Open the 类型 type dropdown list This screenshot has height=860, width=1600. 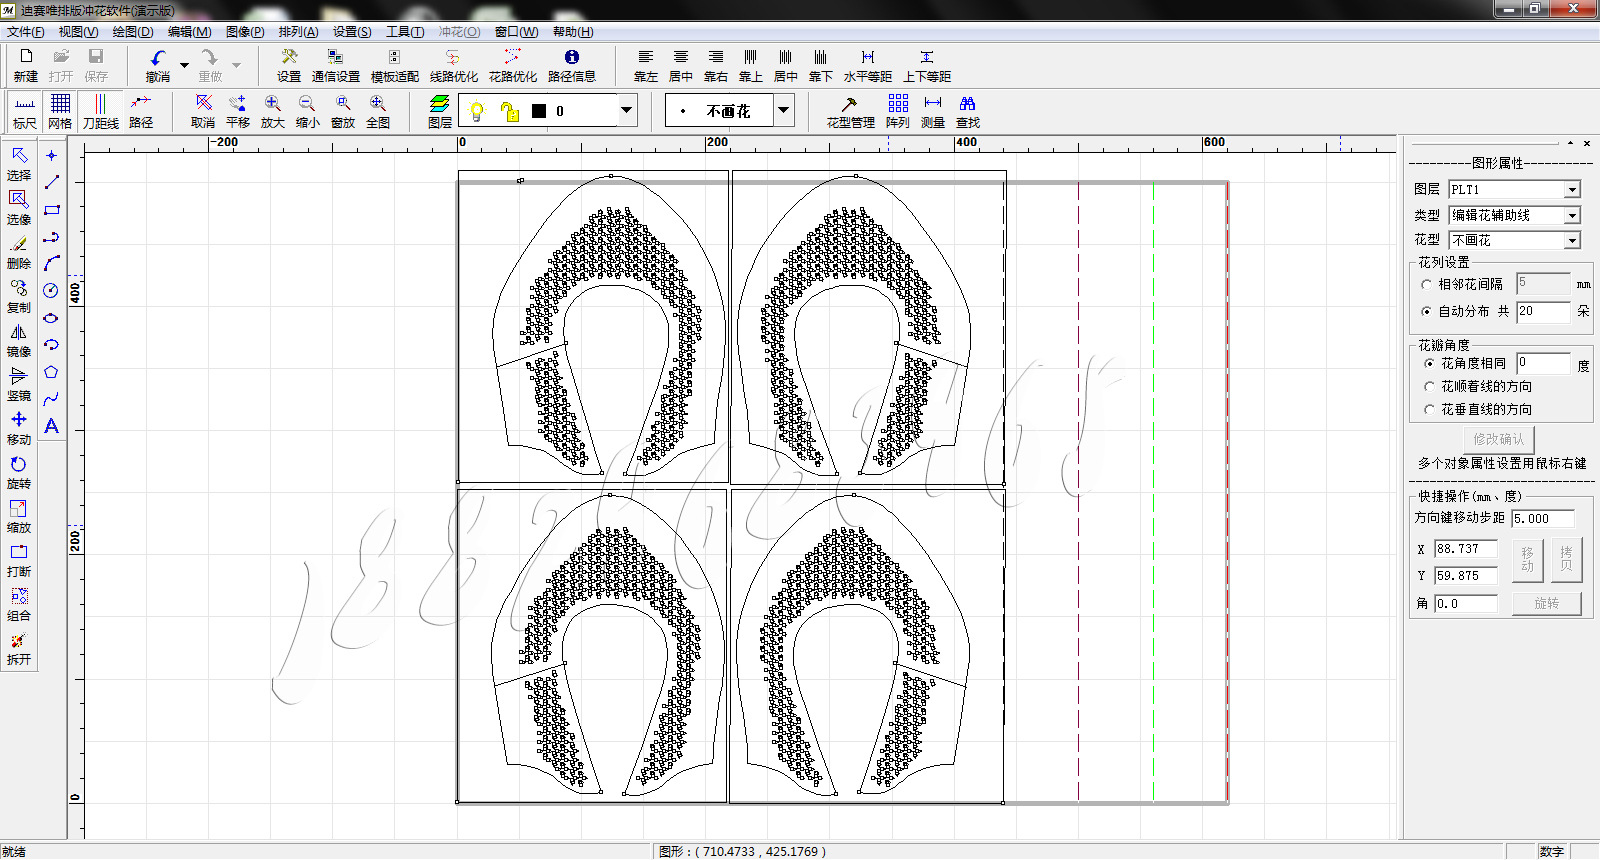point(1572,216)
